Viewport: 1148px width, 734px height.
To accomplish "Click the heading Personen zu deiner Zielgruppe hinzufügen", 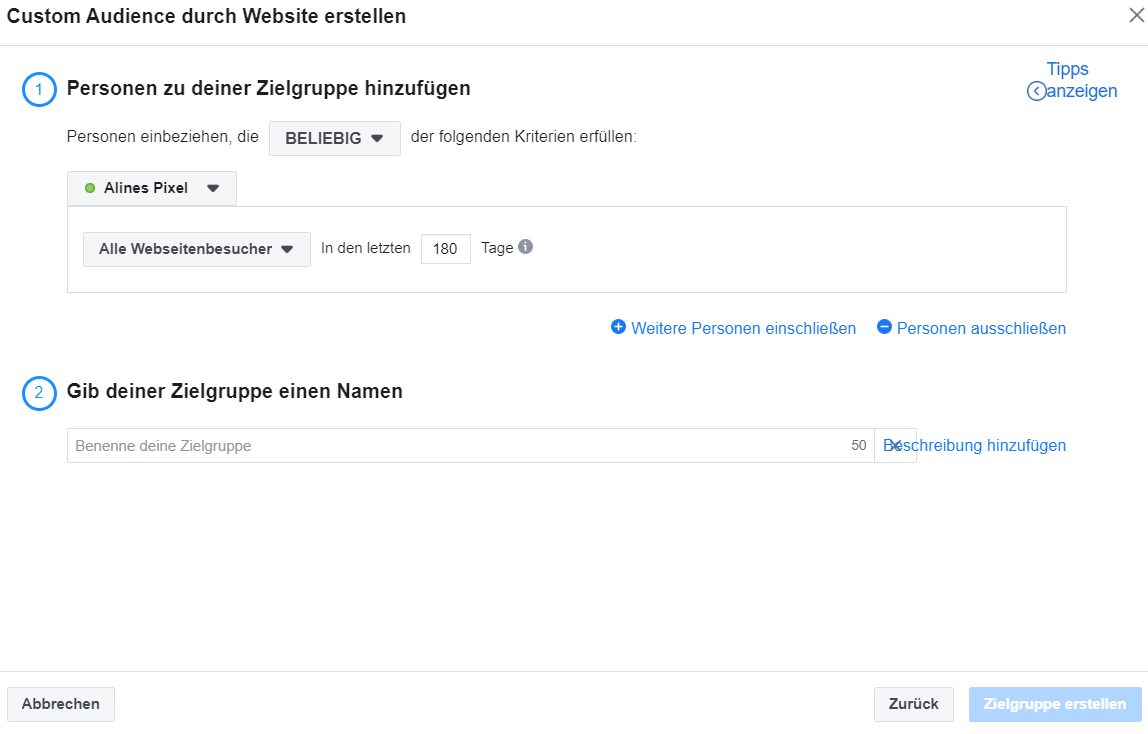I will 269,89.
